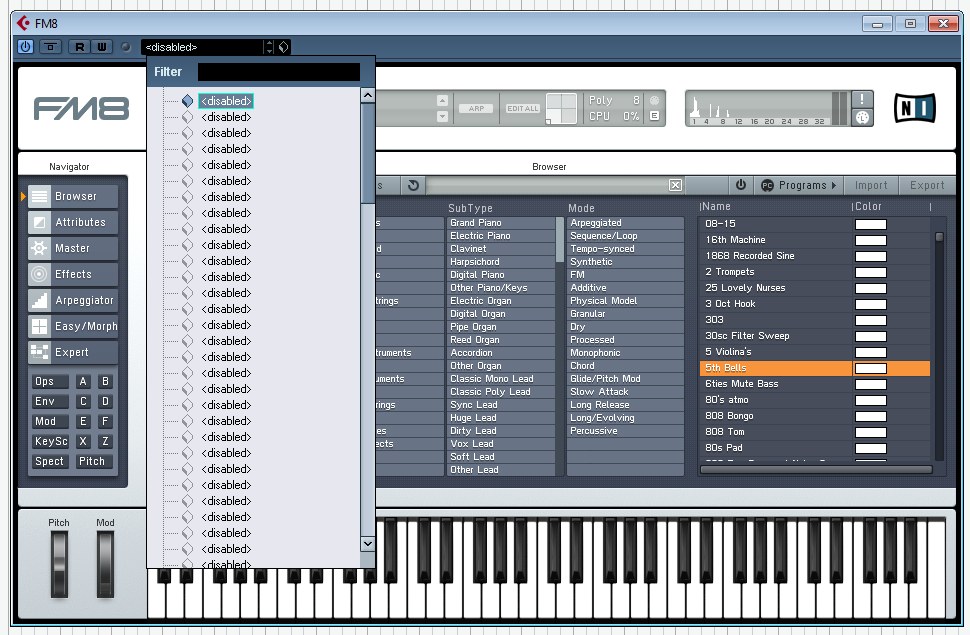
Task: Open the Attributes page in Navigator
Action: (73, 222)
